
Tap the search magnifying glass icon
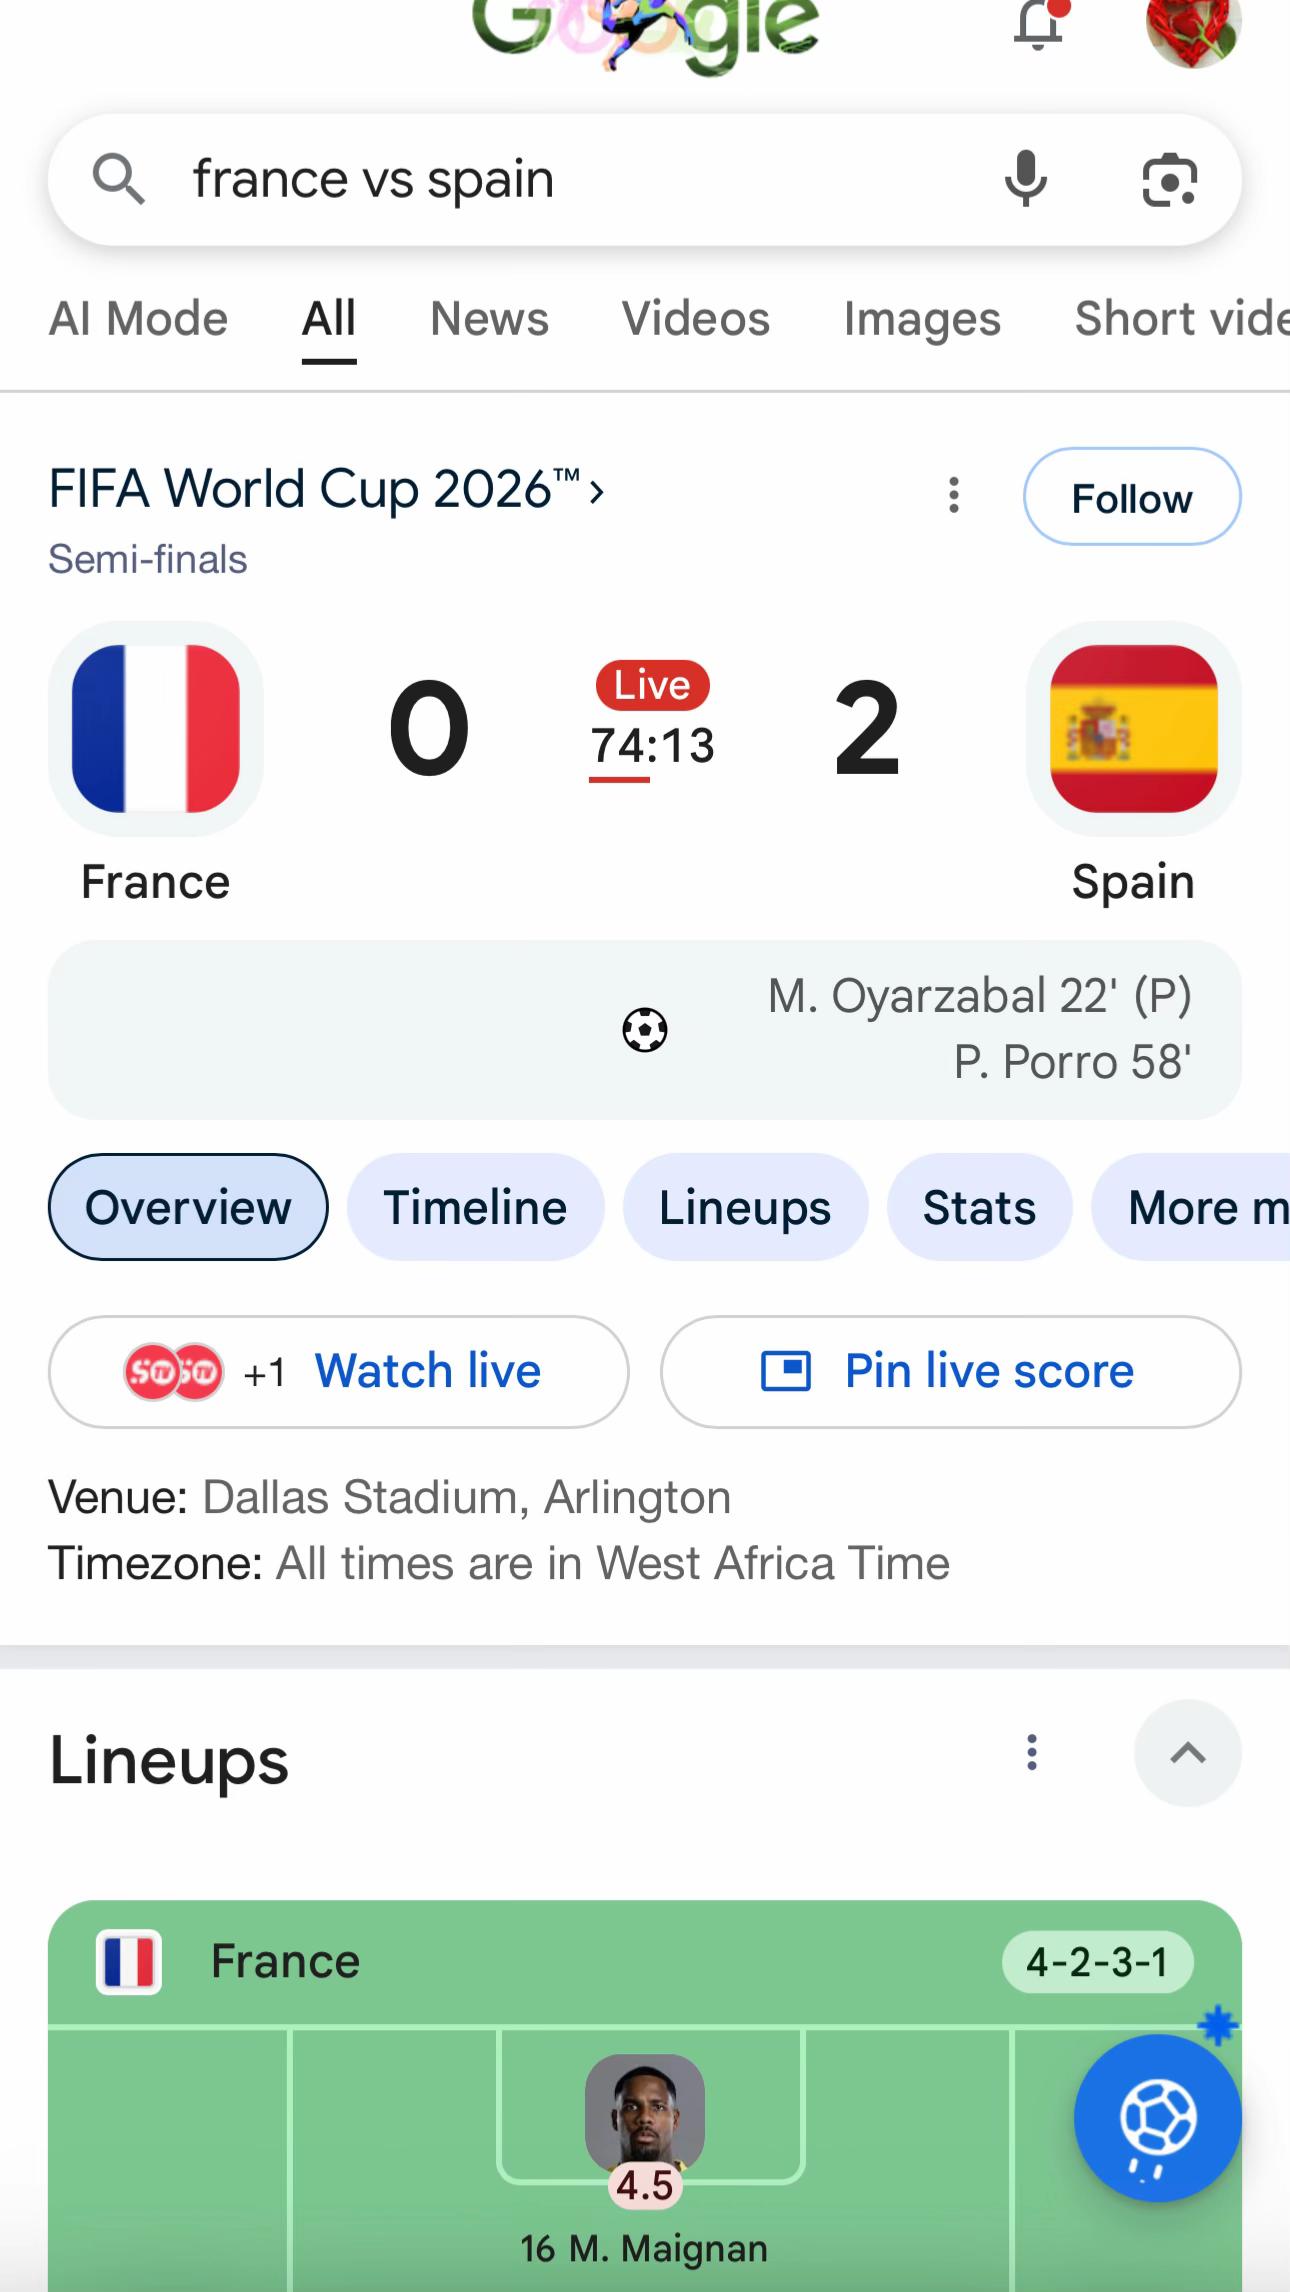pyautogui.click(x=118, y=180)
